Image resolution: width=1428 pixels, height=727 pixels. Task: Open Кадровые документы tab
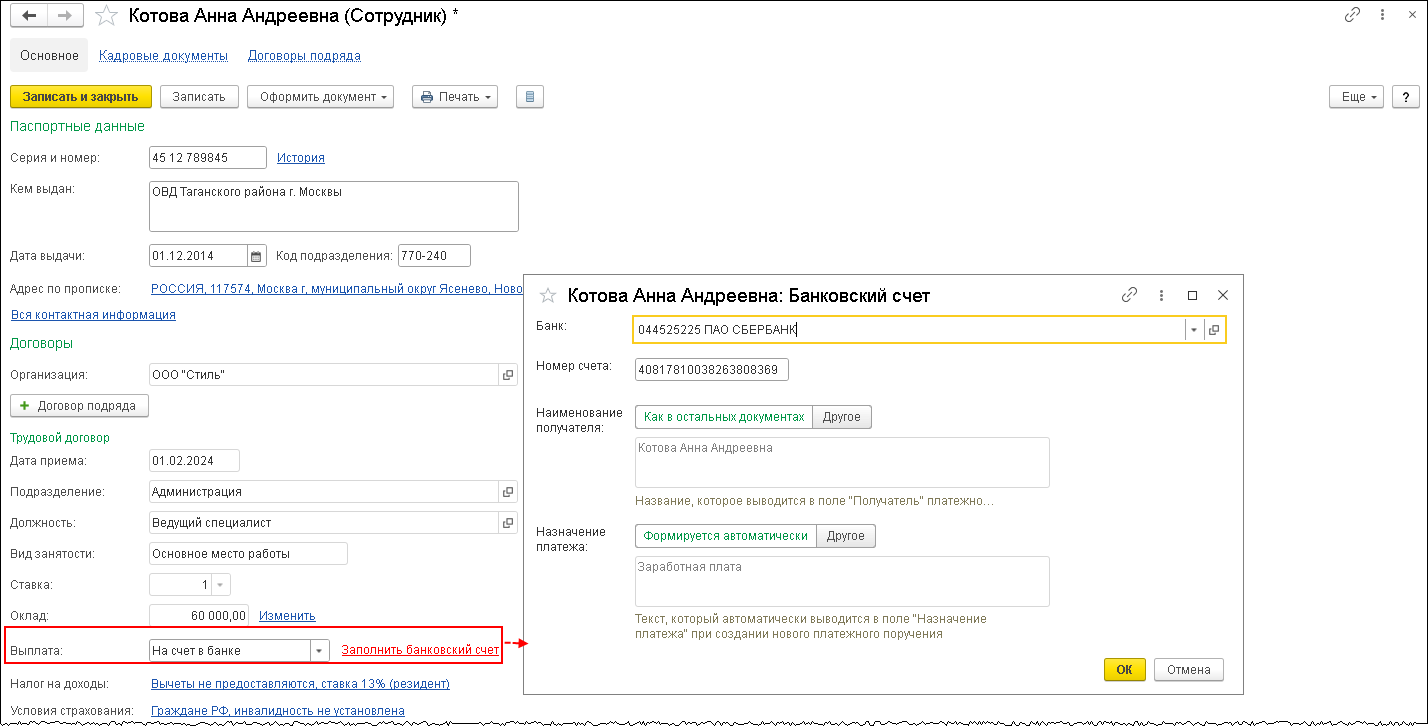tap(164, 56)
